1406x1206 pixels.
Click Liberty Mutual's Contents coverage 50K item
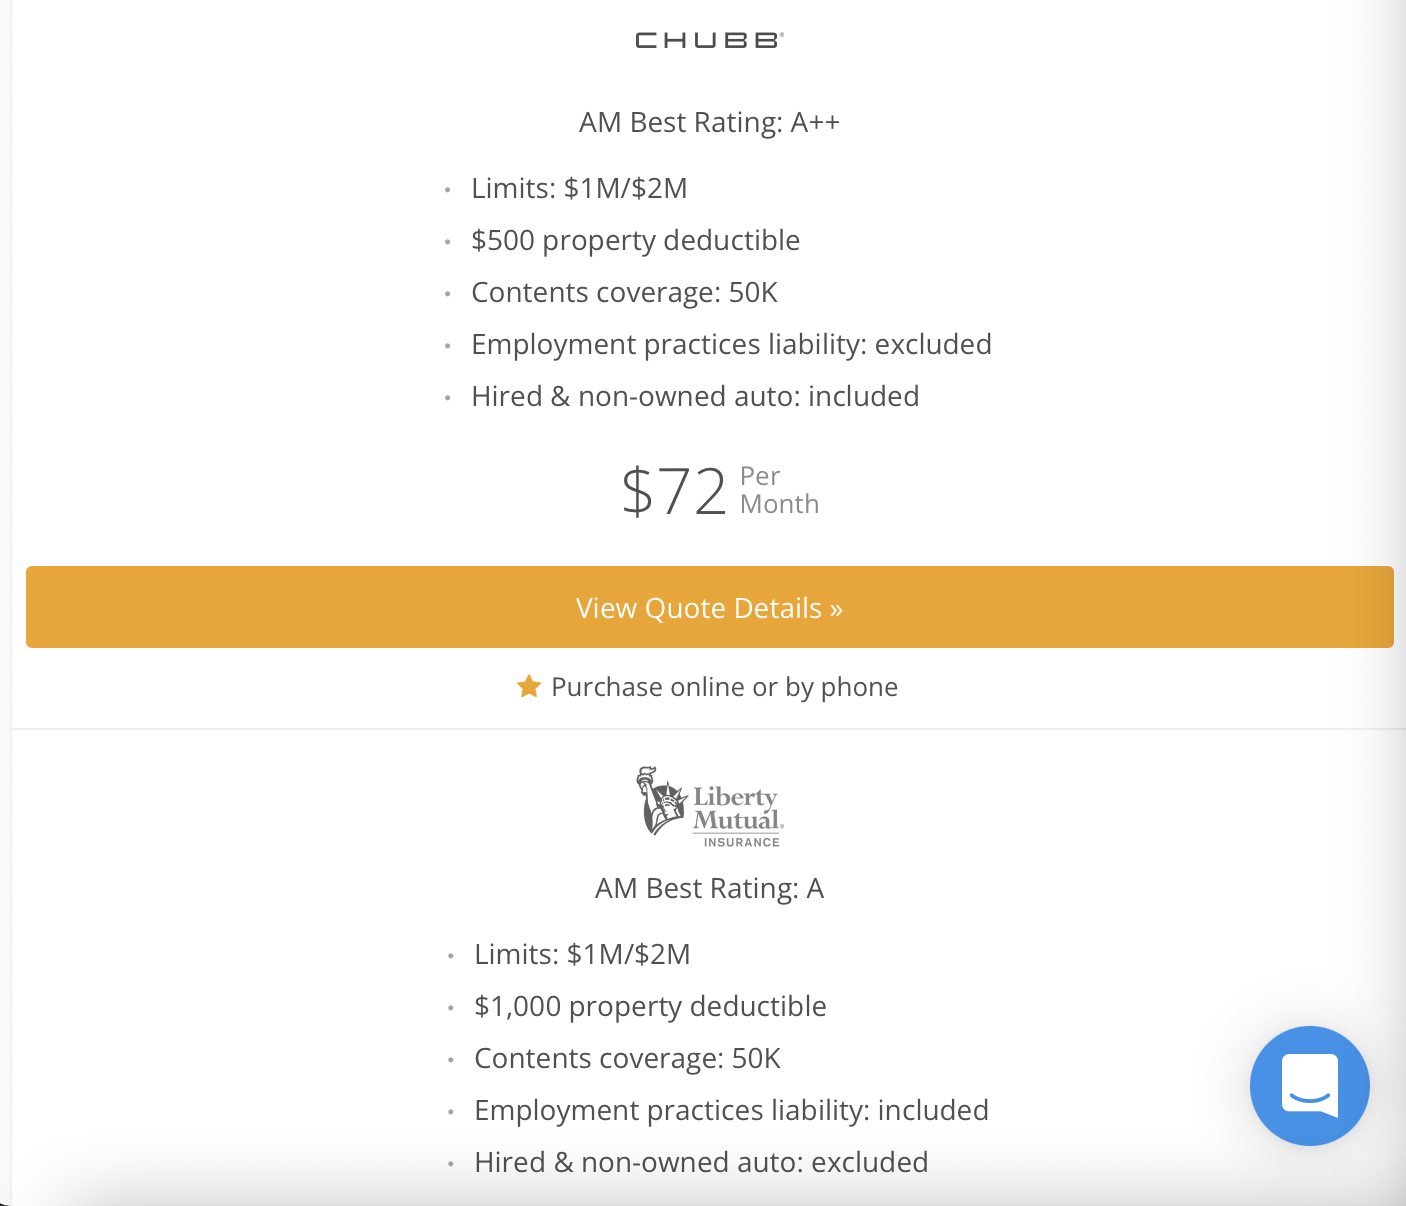pos(627,1058)
